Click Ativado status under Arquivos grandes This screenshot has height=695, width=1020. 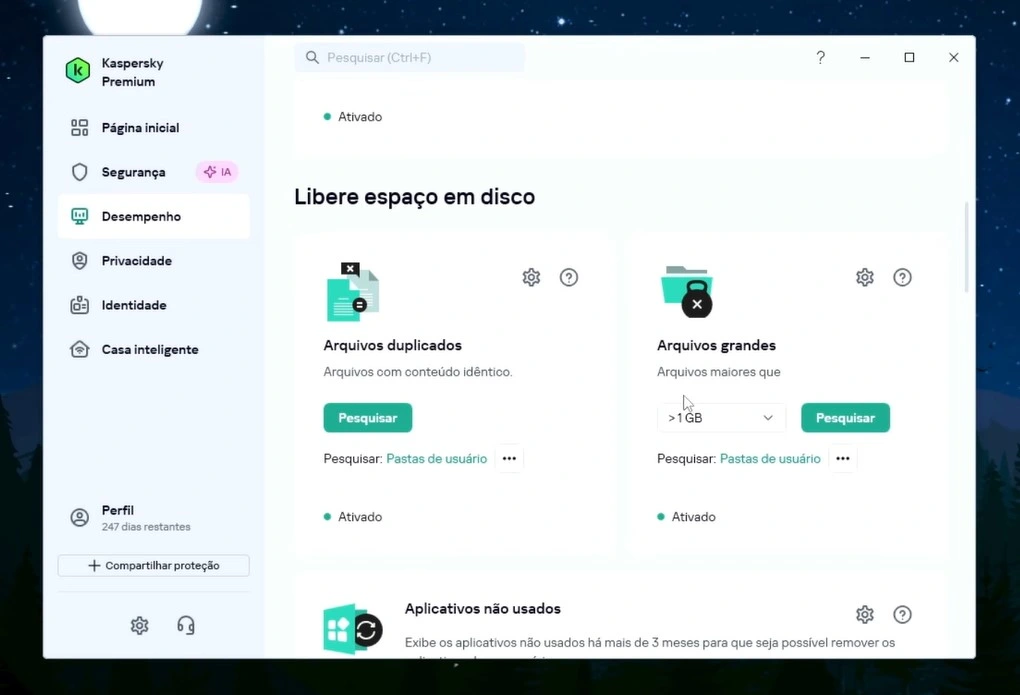point(687,517)
